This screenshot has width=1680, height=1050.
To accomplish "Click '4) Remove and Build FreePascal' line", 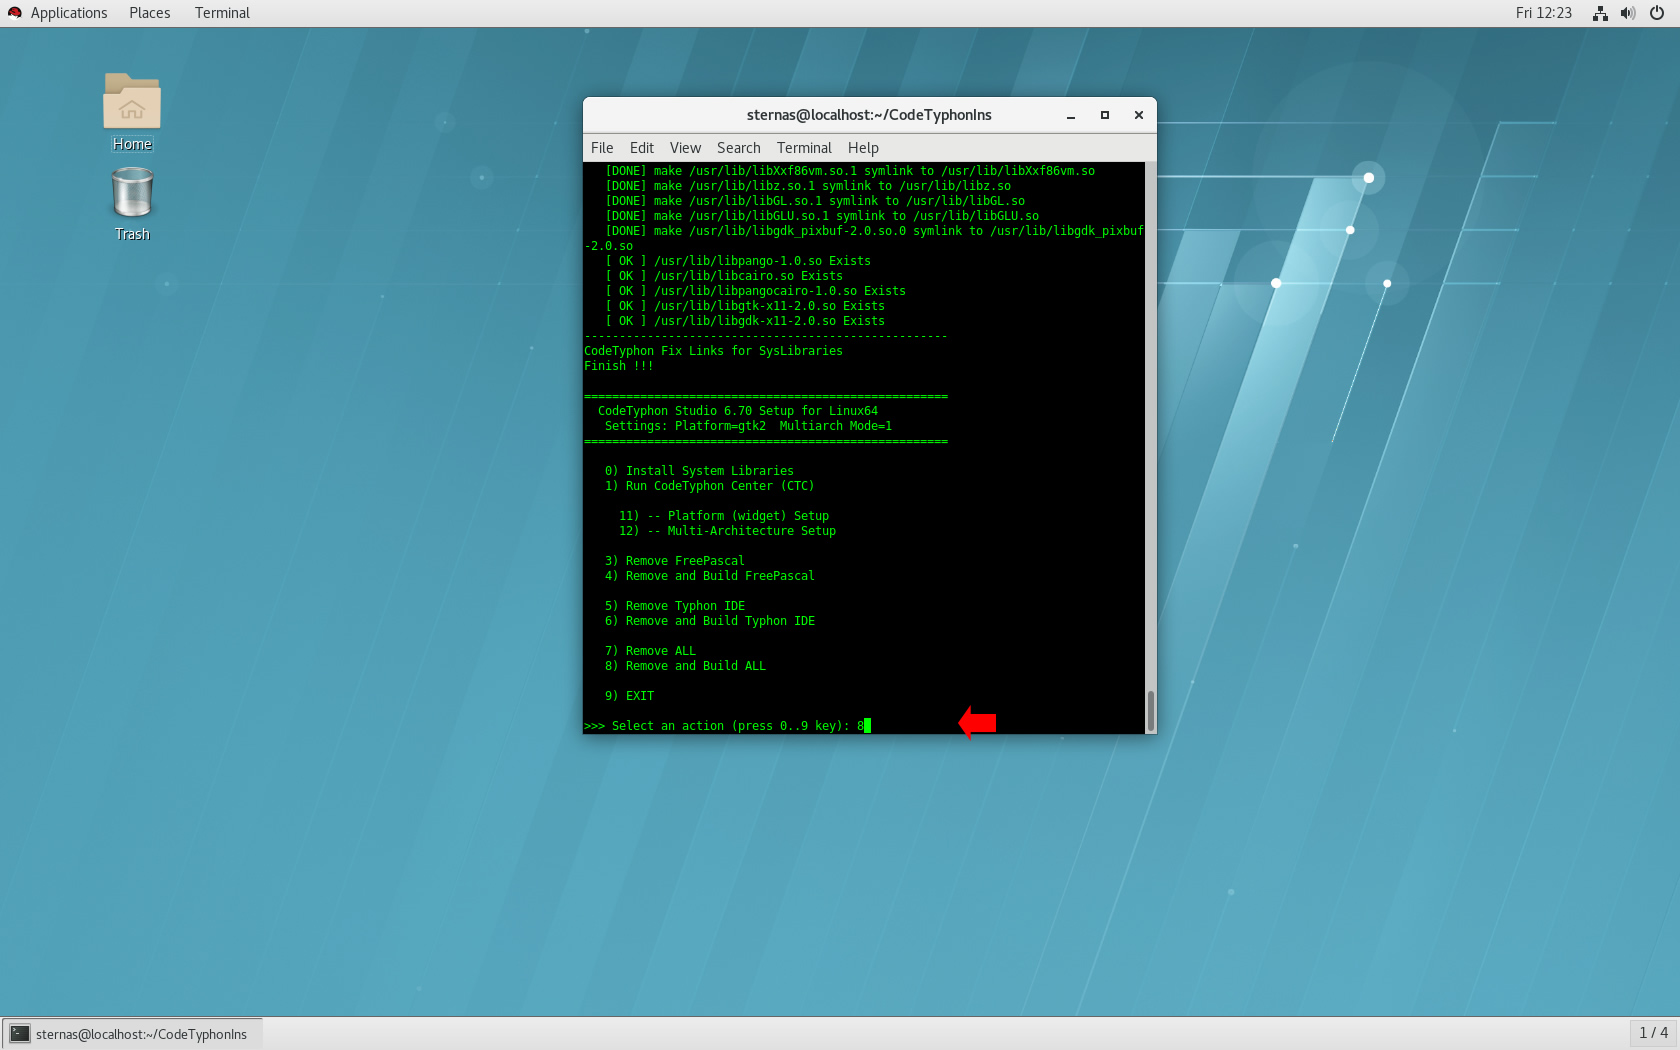I will [709, 576].
